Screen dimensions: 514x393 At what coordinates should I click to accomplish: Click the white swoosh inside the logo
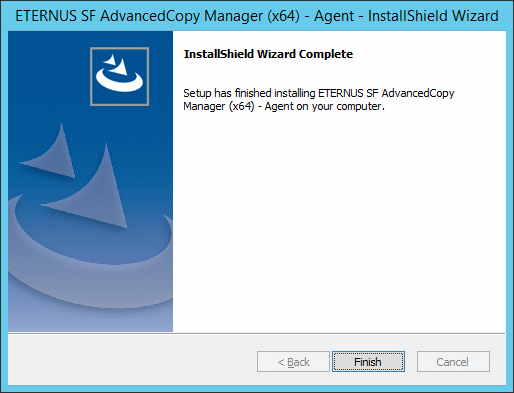pos(119,83)
